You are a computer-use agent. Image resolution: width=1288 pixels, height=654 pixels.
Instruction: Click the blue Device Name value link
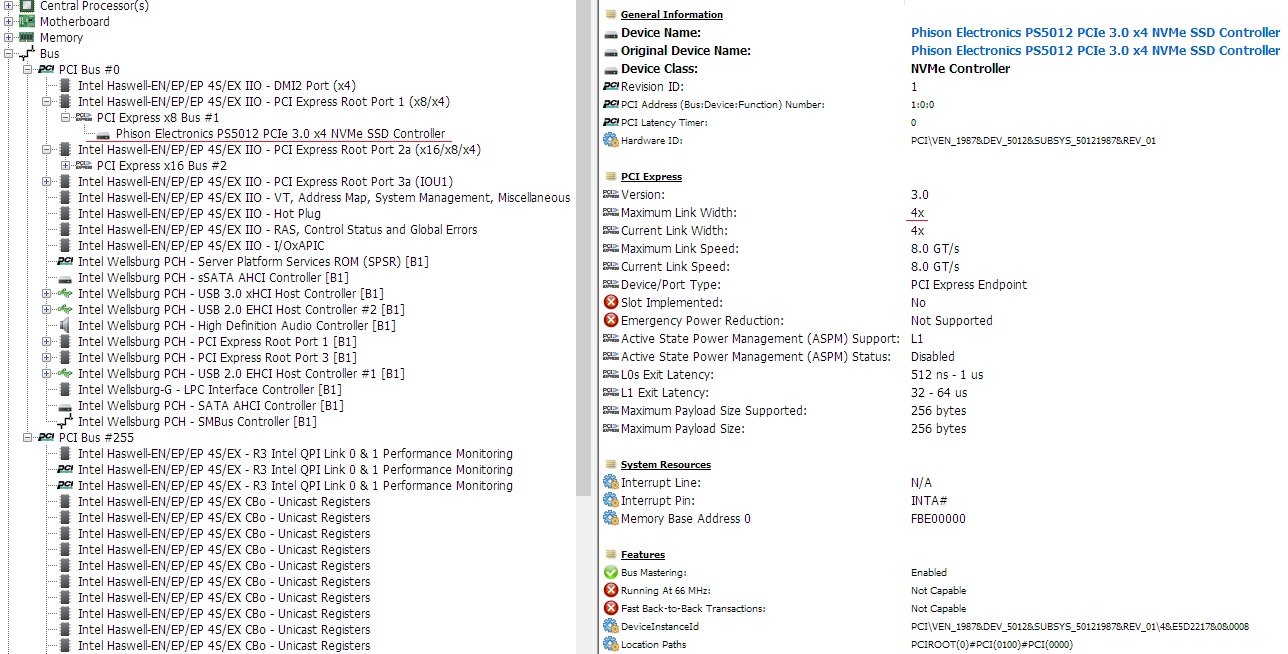1095,33
